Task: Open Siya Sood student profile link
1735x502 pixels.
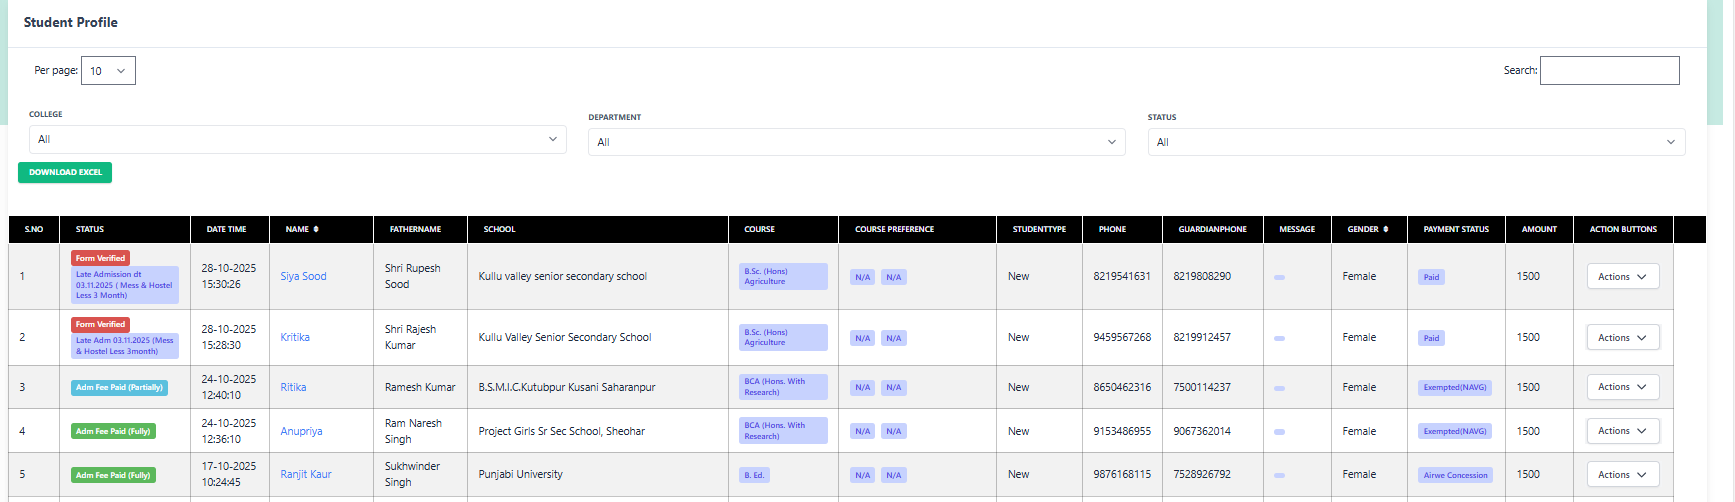Action: (303, 277)
